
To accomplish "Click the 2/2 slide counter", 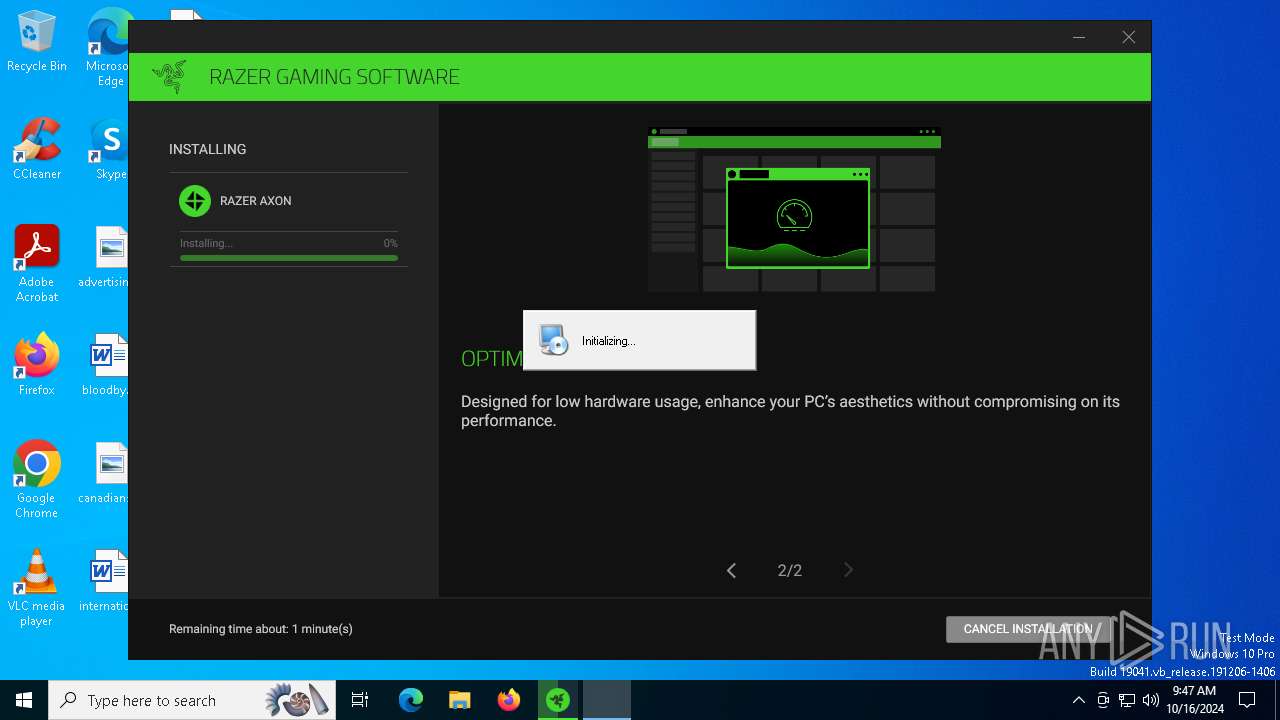I will point(790,570).
